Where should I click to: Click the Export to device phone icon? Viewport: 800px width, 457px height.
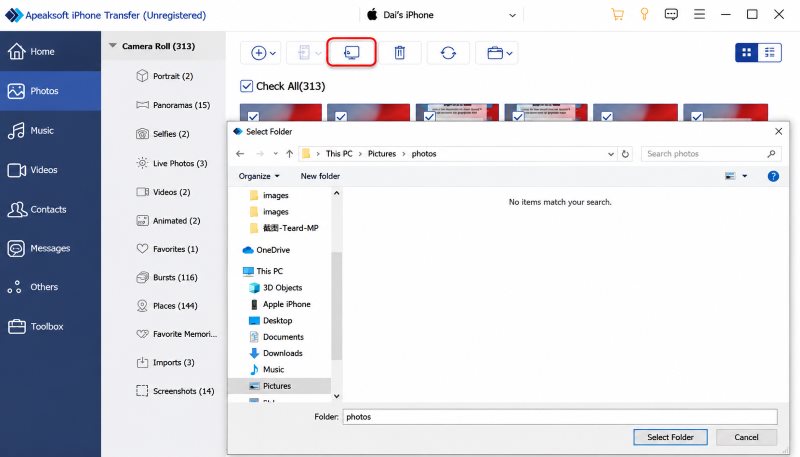pos(305,53)
